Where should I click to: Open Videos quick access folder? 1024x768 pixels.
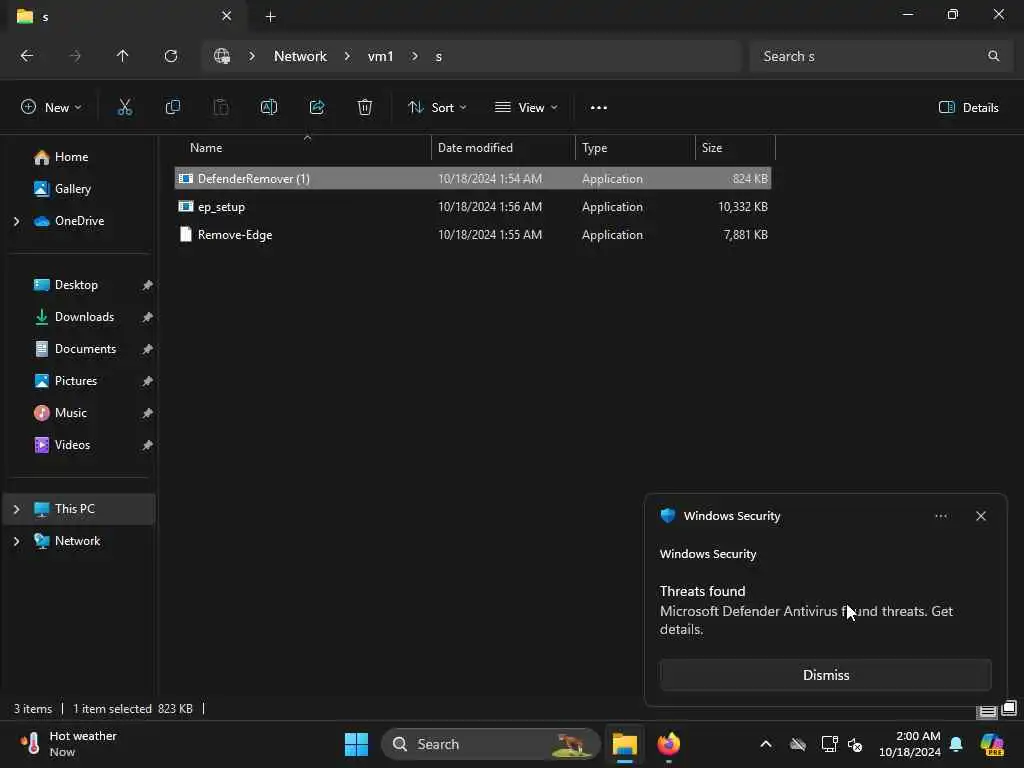pyautogui.click(x=80, y=445)
